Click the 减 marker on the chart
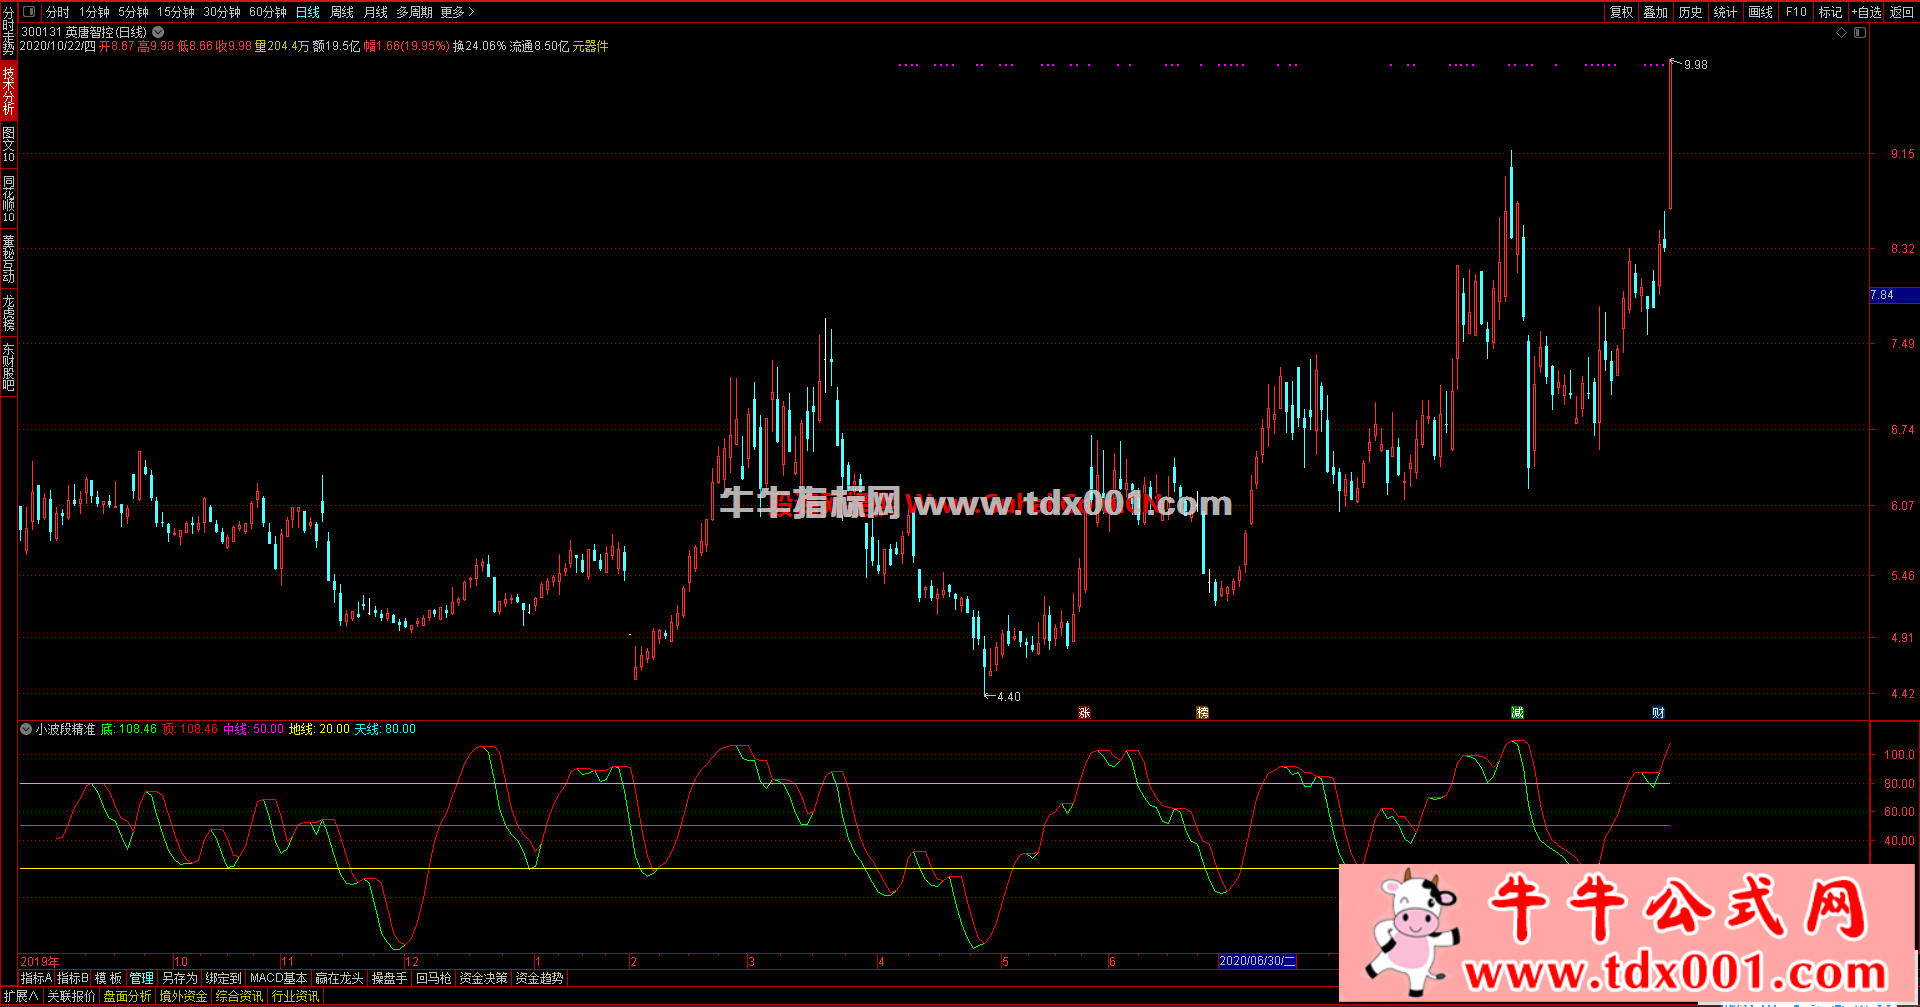 1517,713
